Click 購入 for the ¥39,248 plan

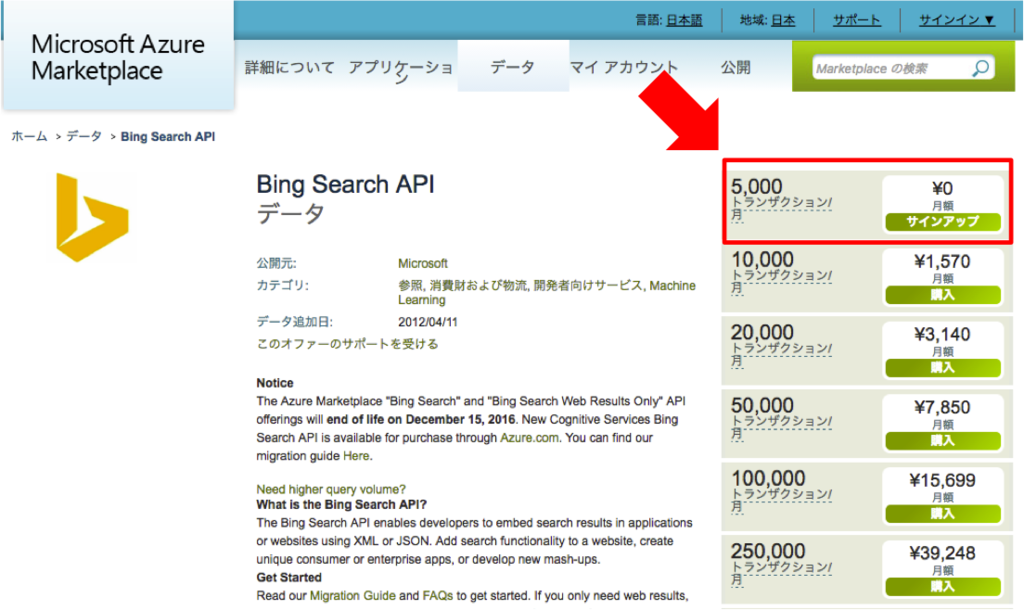tap(942, 587)
